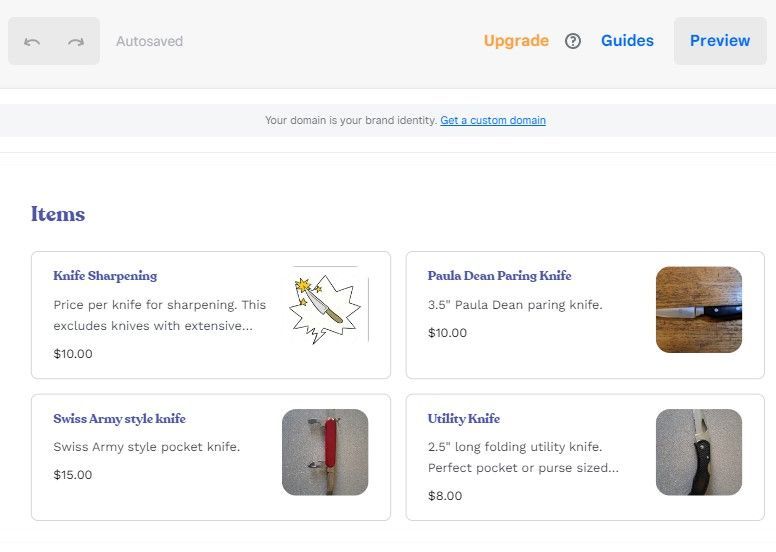776x552 pixels.
Task: Click the Swiss Army knife $15.00 price
Action: (73, 475)
